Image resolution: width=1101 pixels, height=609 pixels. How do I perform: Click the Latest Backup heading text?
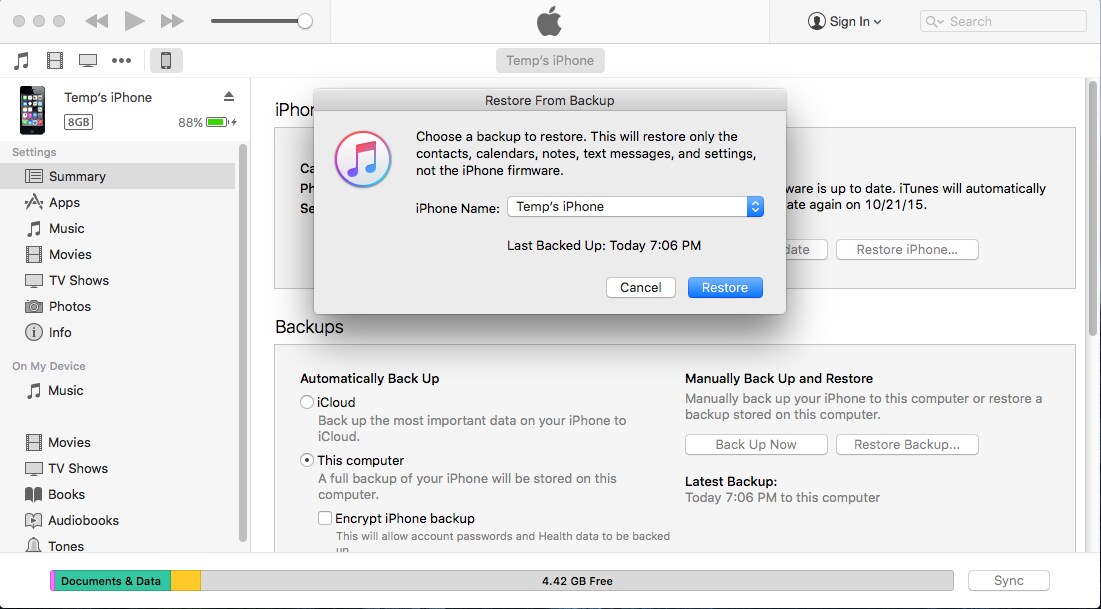coord(731,482)
